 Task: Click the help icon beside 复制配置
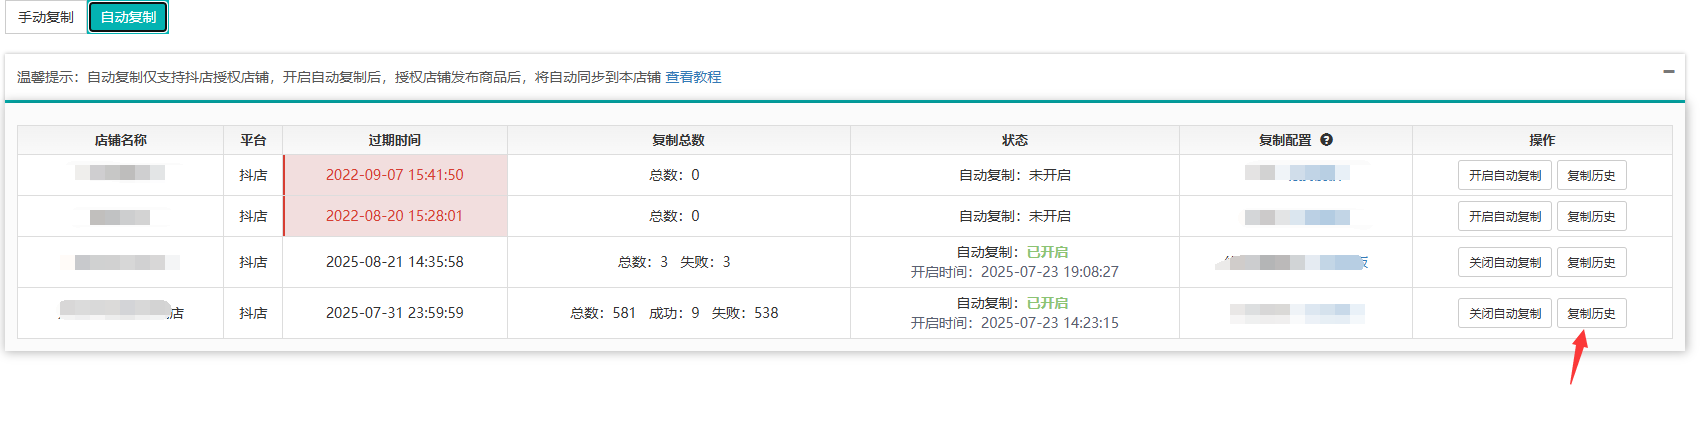tap(1326, 140)
